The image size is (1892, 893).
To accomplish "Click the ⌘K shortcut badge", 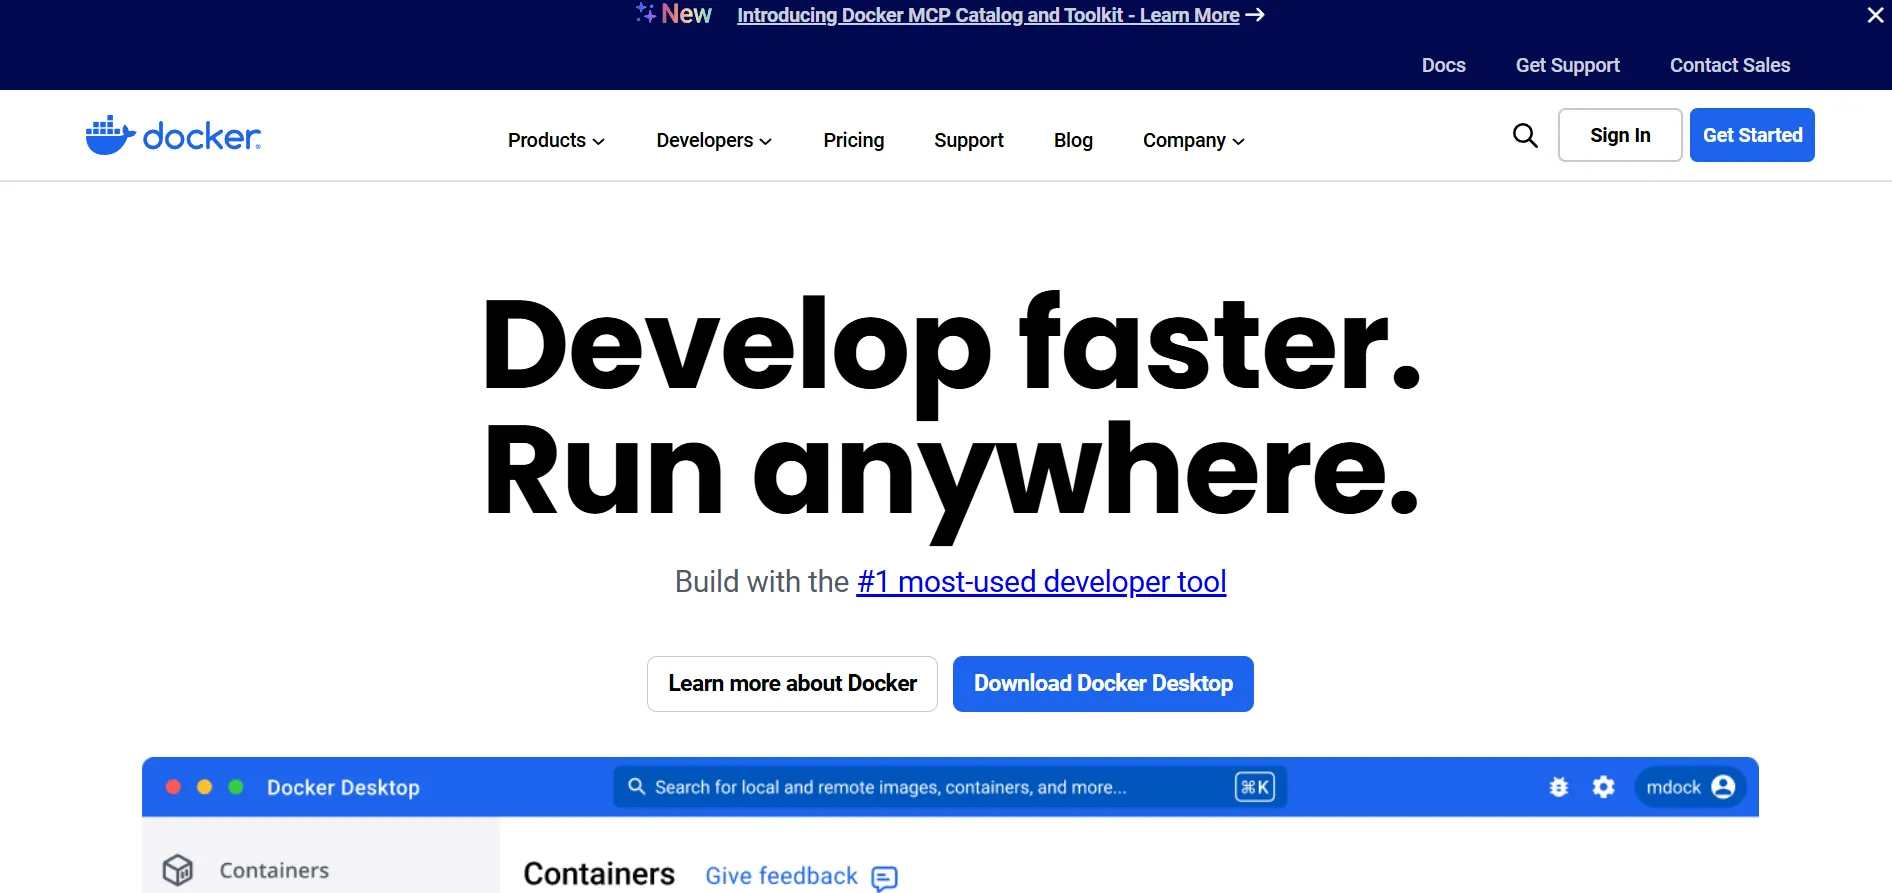I will click(x=1255, y=787).
